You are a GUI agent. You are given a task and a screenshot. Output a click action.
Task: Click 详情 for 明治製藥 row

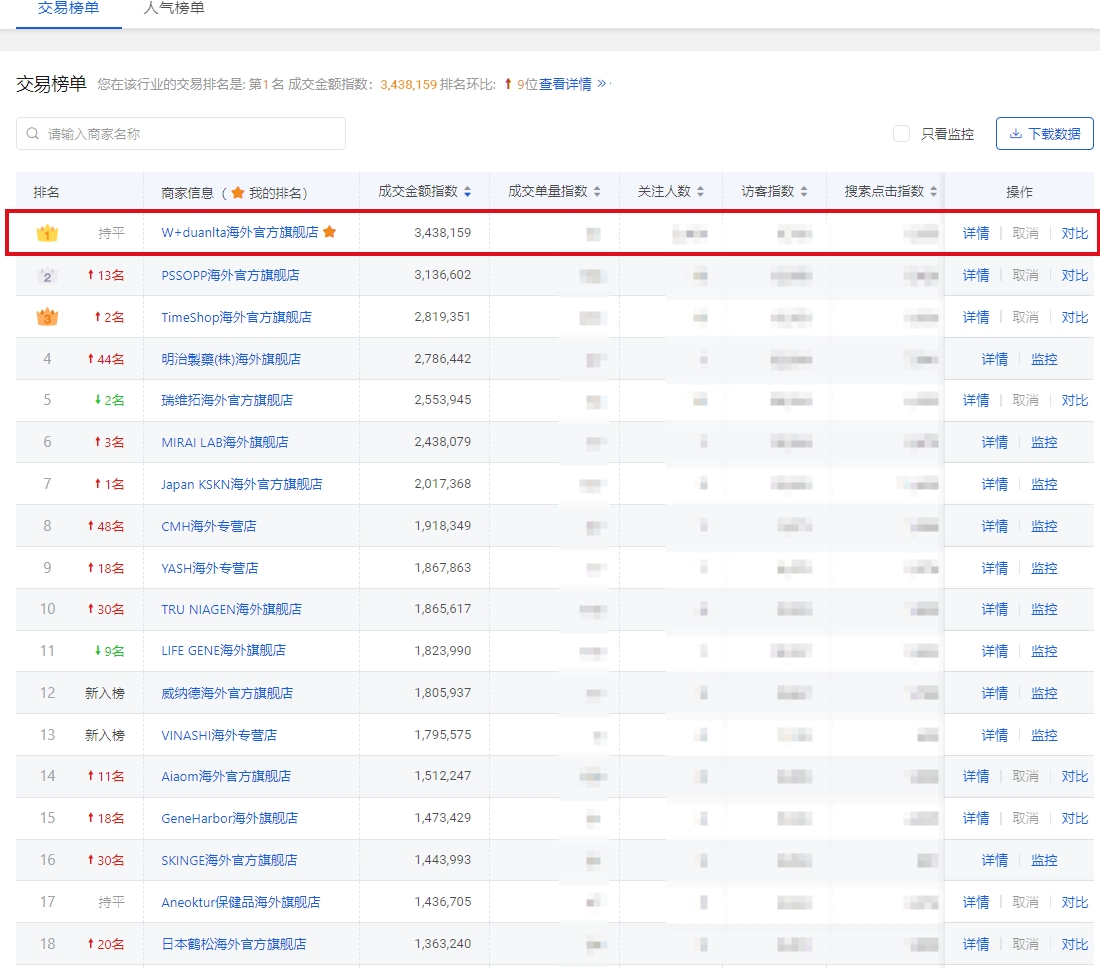[995, 359]
